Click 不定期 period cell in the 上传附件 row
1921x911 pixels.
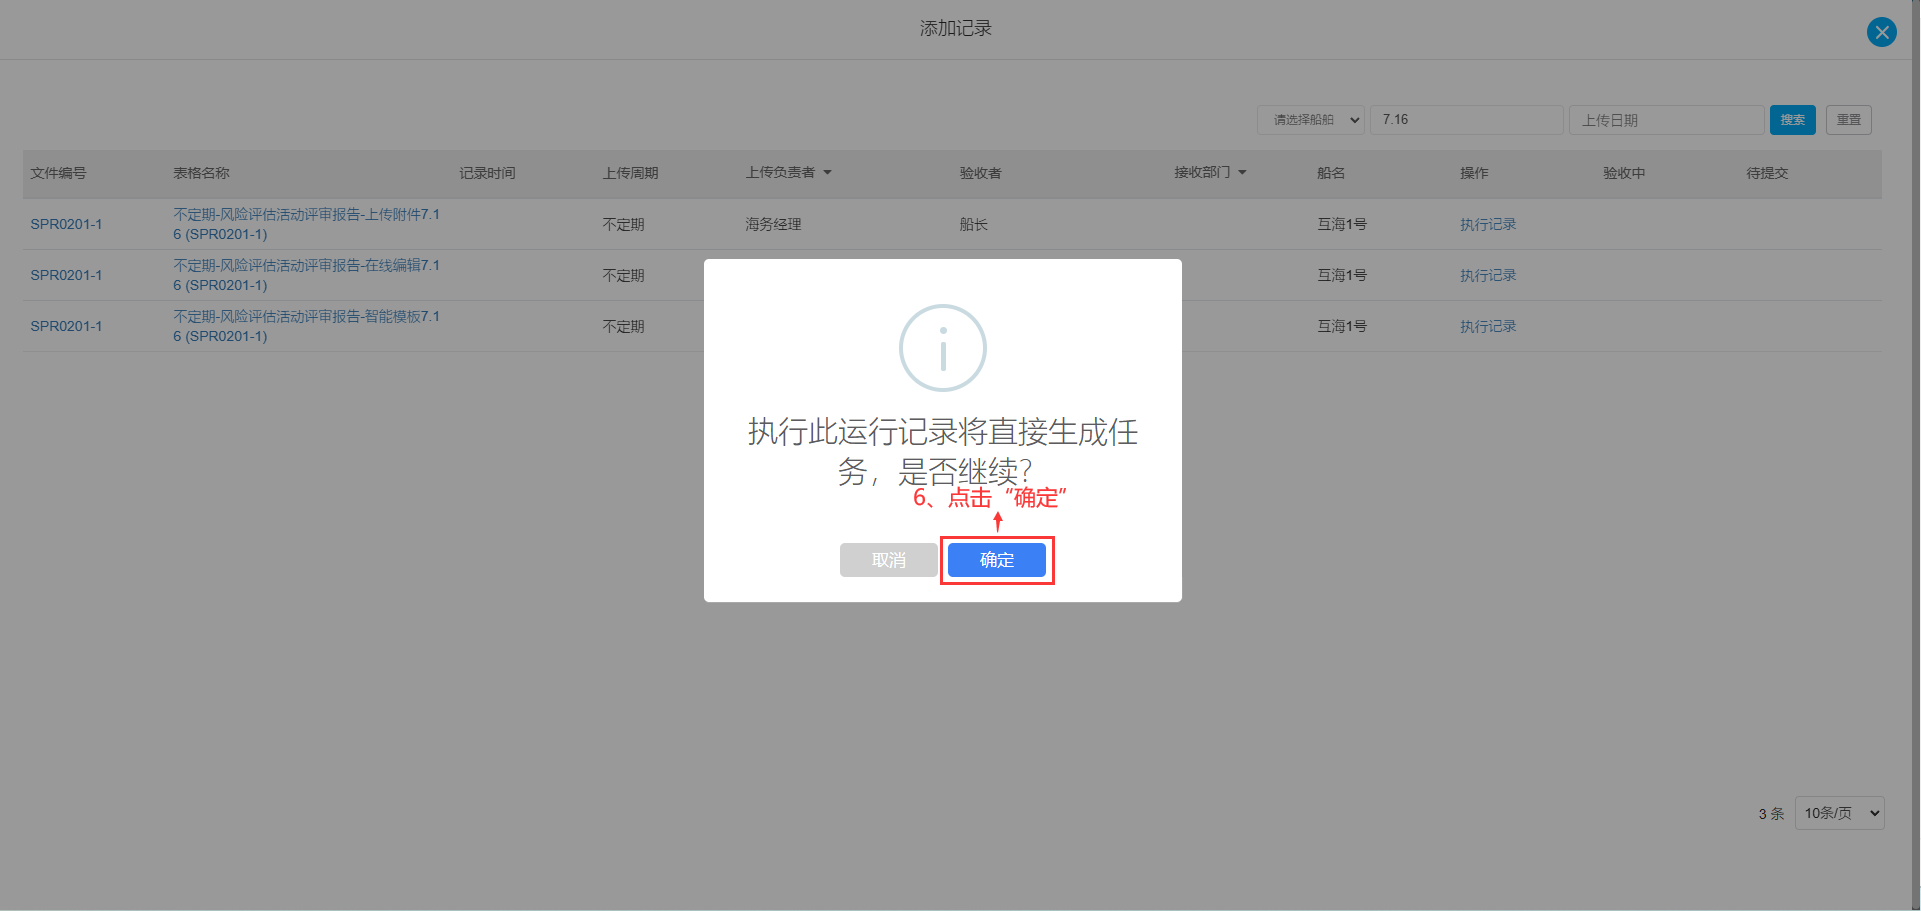click(x=623, y=224)
